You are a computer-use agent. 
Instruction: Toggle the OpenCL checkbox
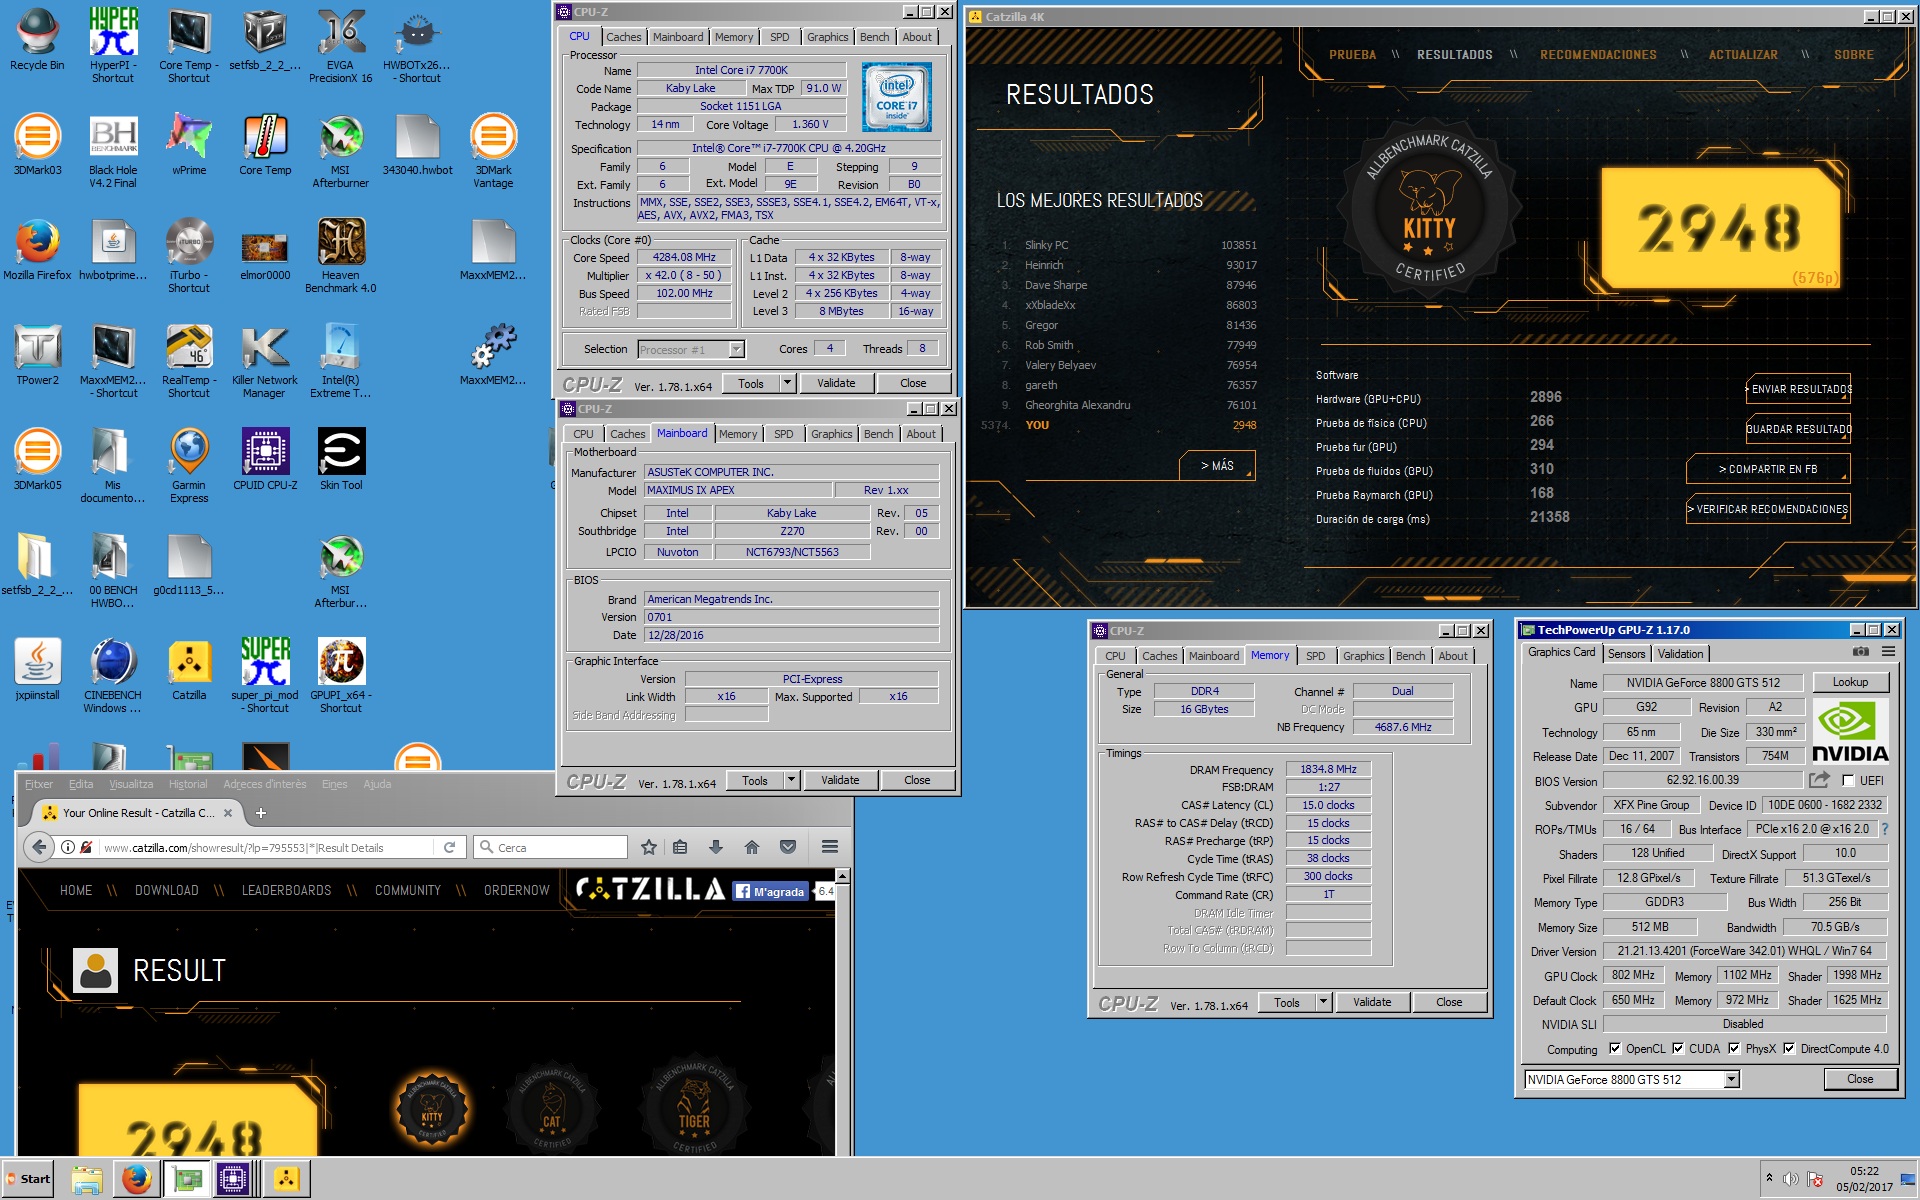(1615, 1049)
